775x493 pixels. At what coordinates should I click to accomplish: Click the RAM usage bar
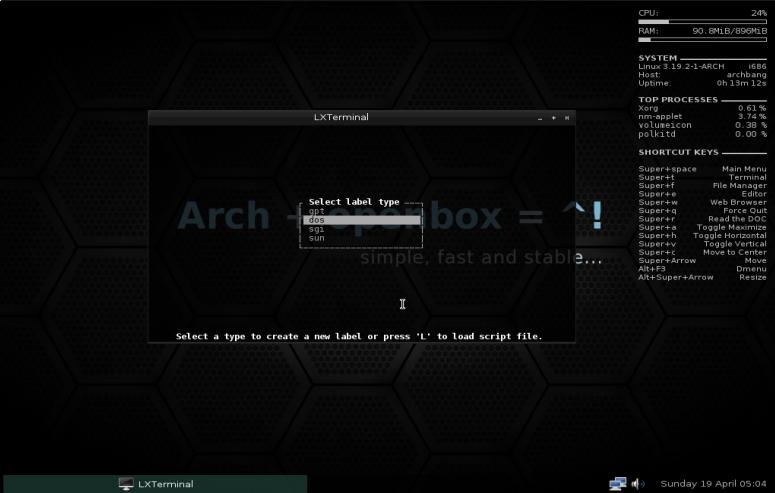tap(702, 40)
